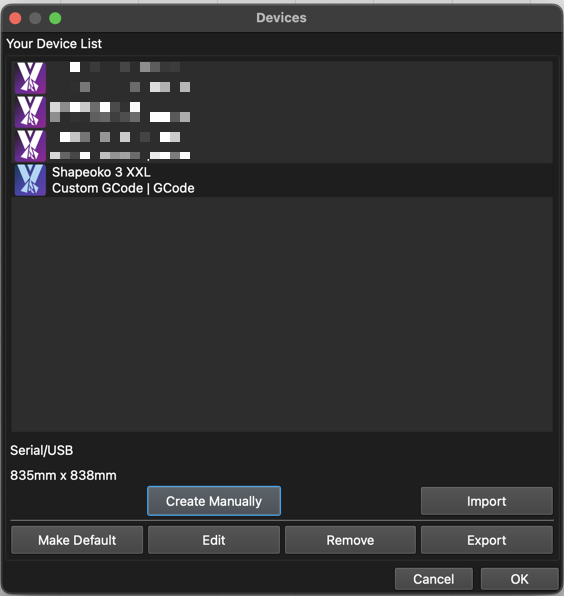The height and width of the screenshot is (596, 564).
Task: Click the third purple device icon in list
Action: (x=30, y=146)
